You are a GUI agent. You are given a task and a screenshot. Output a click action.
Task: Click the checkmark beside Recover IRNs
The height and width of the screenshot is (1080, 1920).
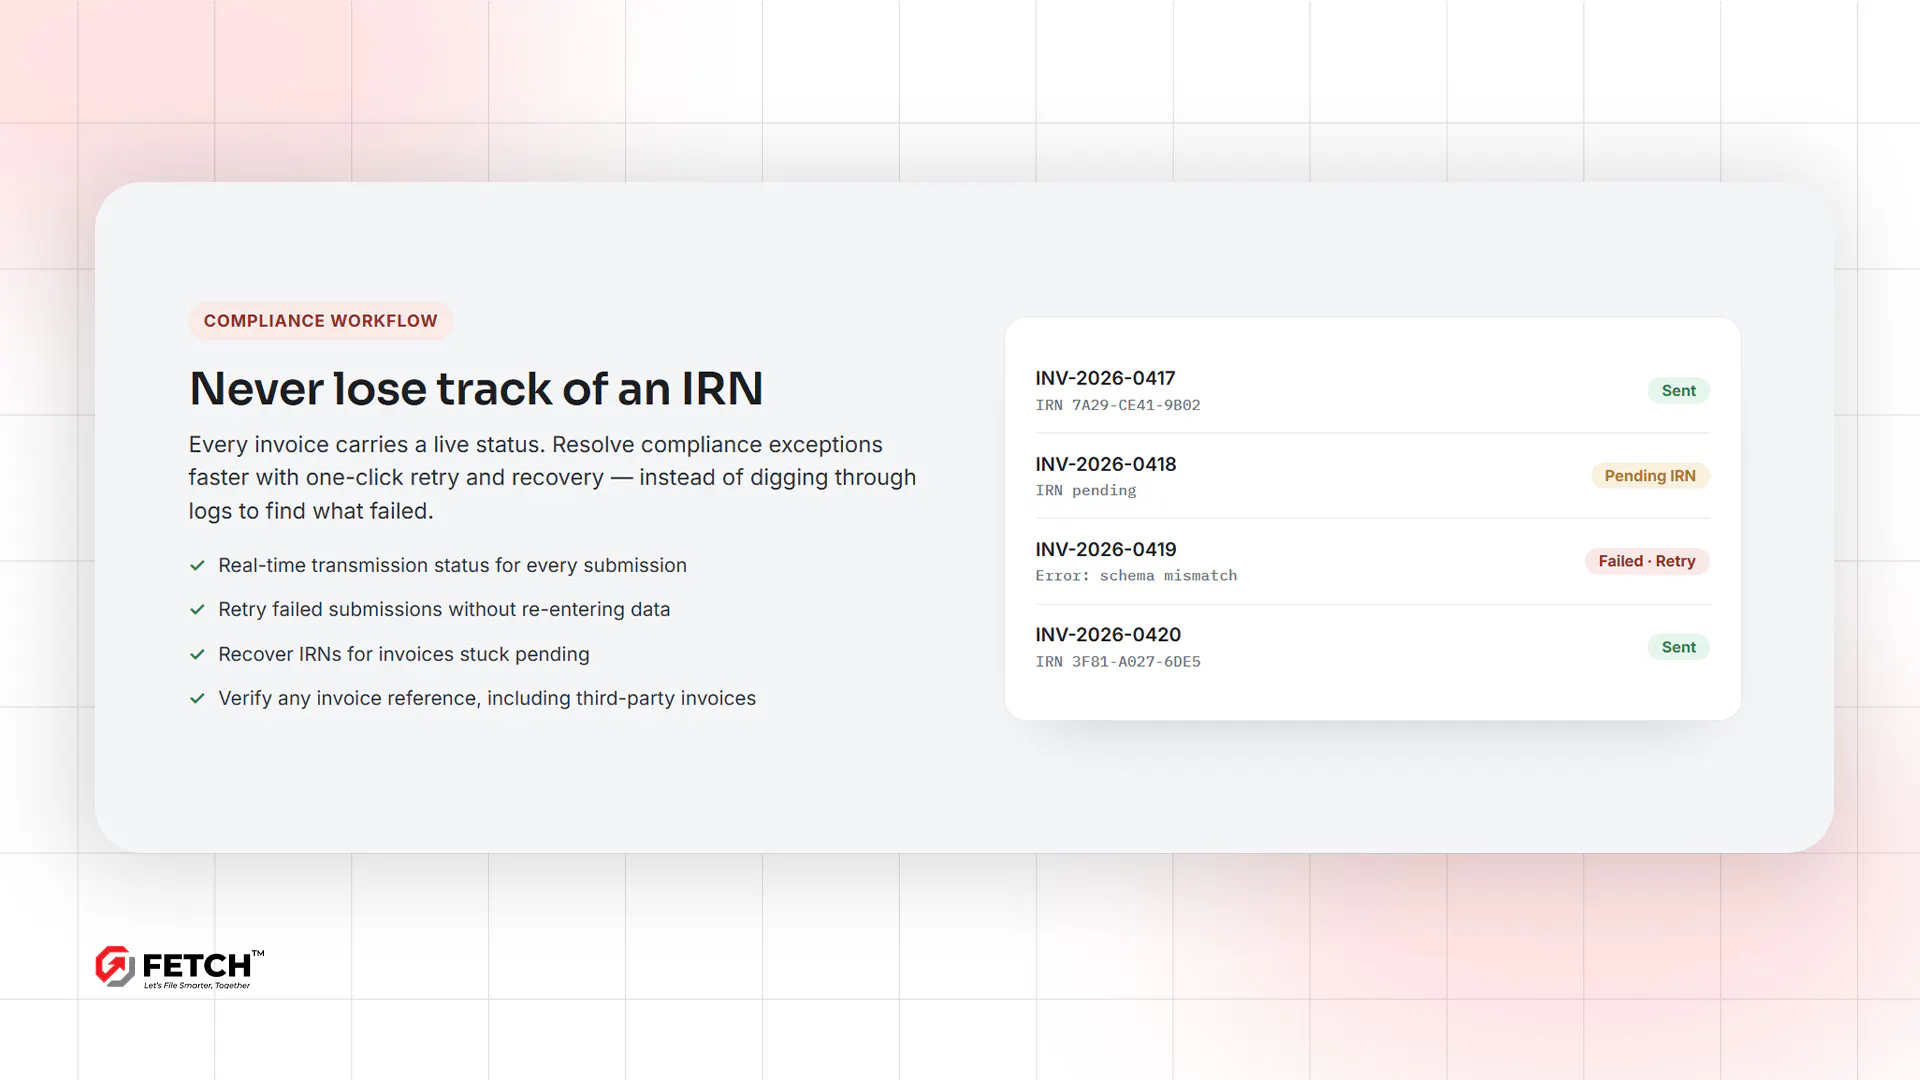coord(197,655)
